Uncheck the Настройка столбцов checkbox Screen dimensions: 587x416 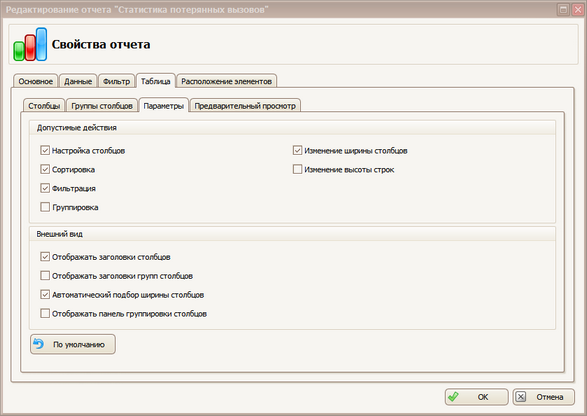[45, 151]
